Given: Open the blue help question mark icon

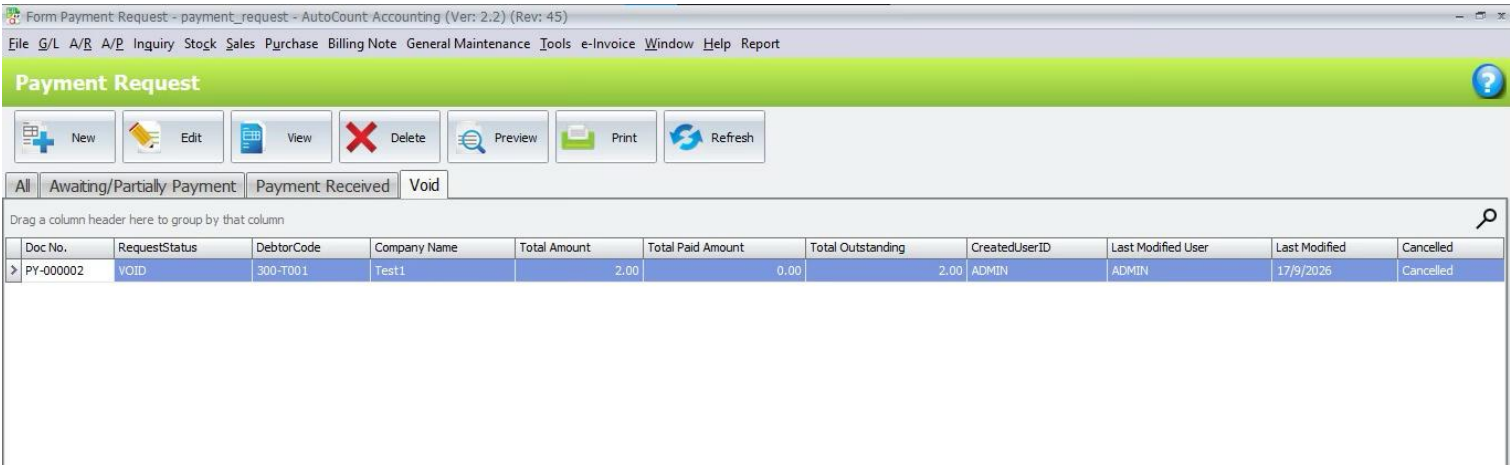Looking at the screenshot, I should coord(1491,85).
